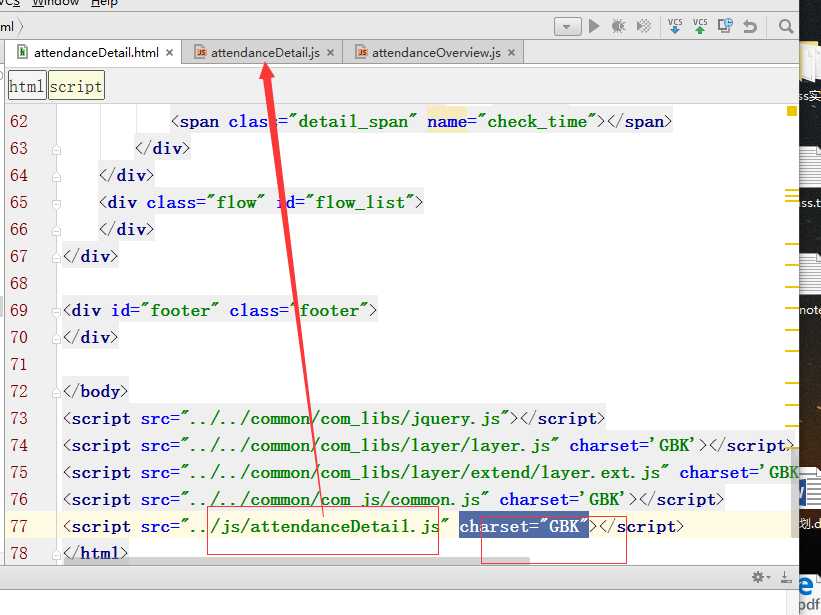
Task: Click the green Run button
Action: (x=594, y=26)
